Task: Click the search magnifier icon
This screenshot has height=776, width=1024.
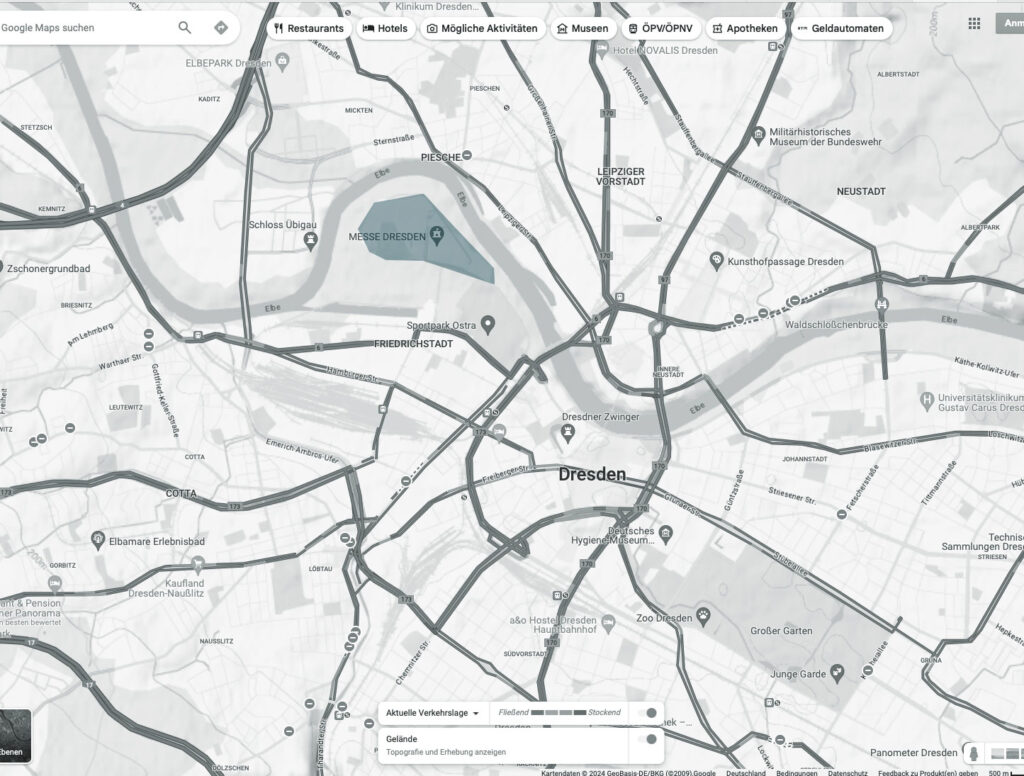Action: [x=185, y=28]
